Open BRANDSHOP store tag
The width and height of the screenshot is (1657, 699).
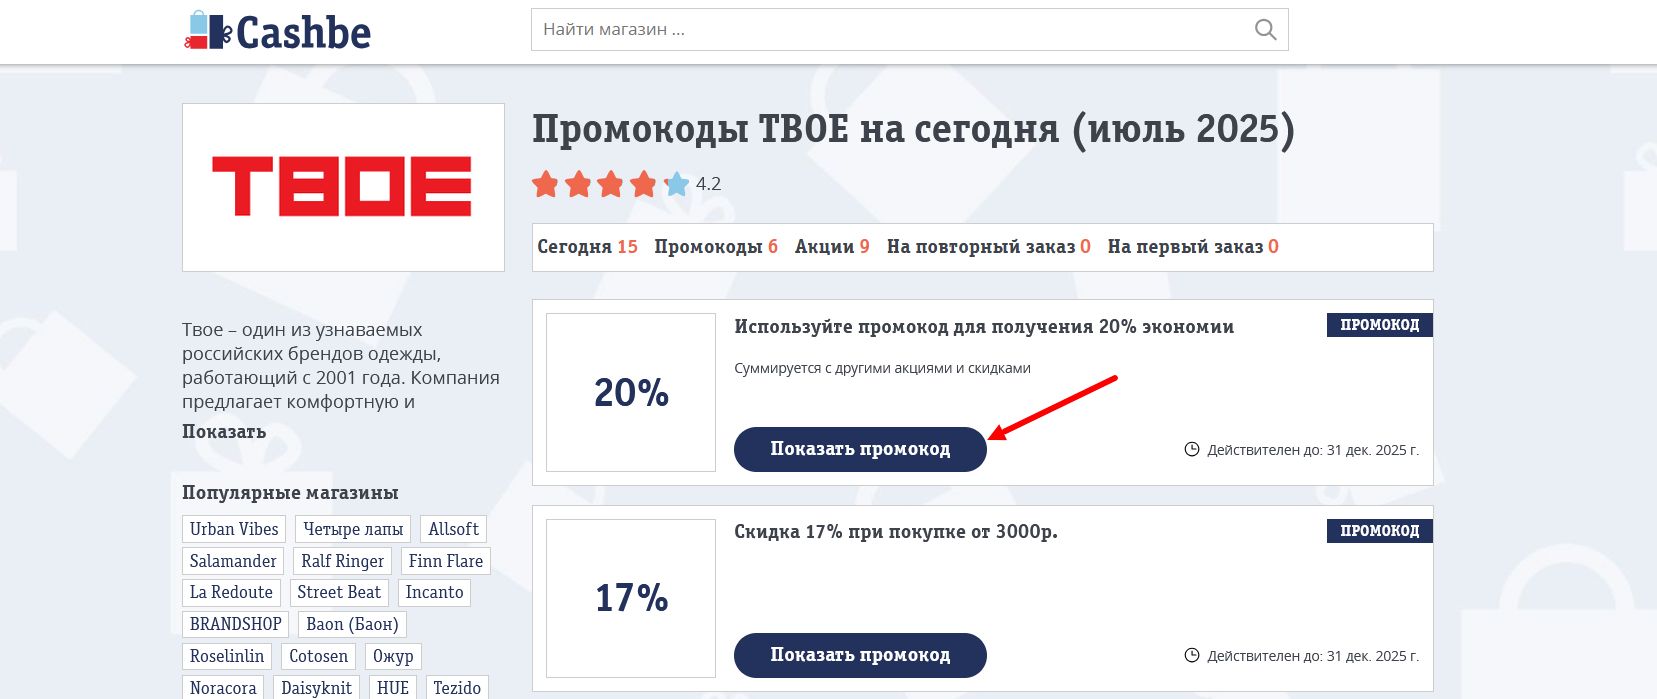pos(236,624)
